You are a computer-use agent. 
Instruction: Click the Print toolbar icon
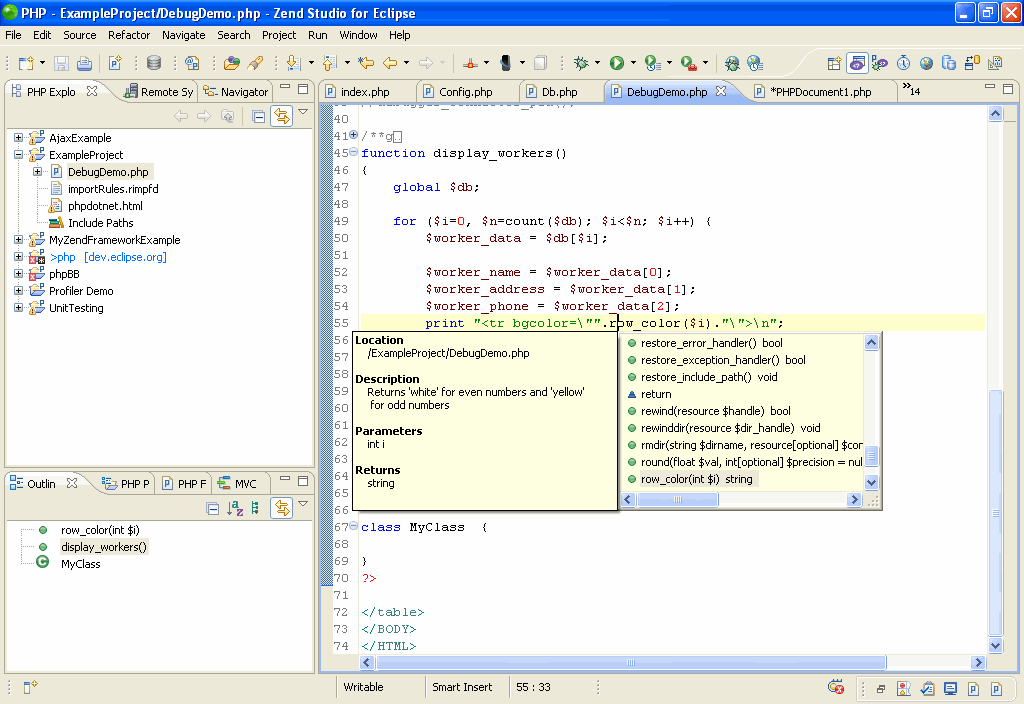[84, 63]
